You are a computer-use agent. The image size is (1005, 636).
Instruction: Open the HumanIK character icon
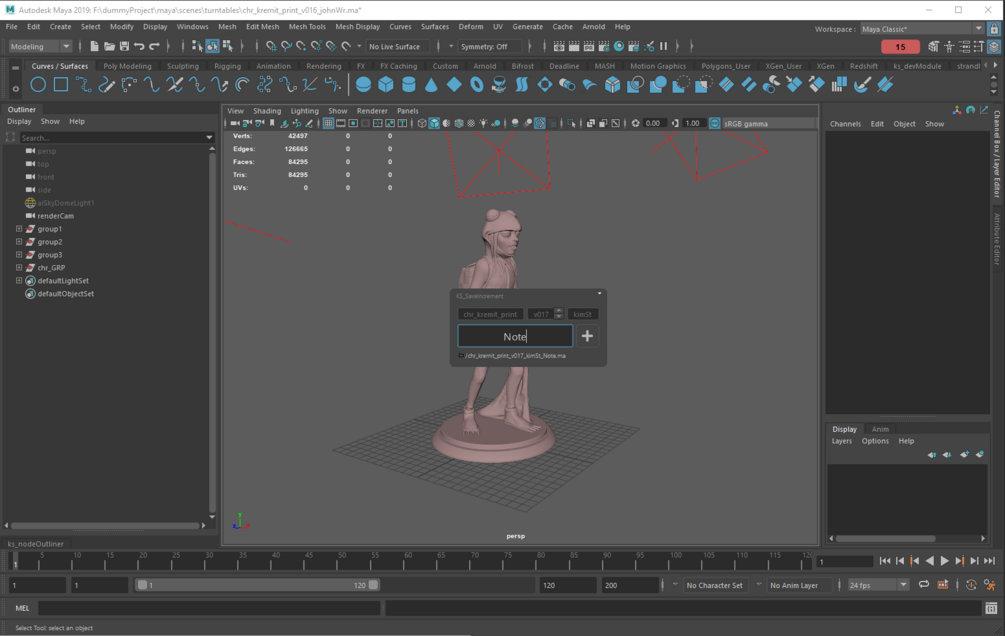[x=949, y=46]
